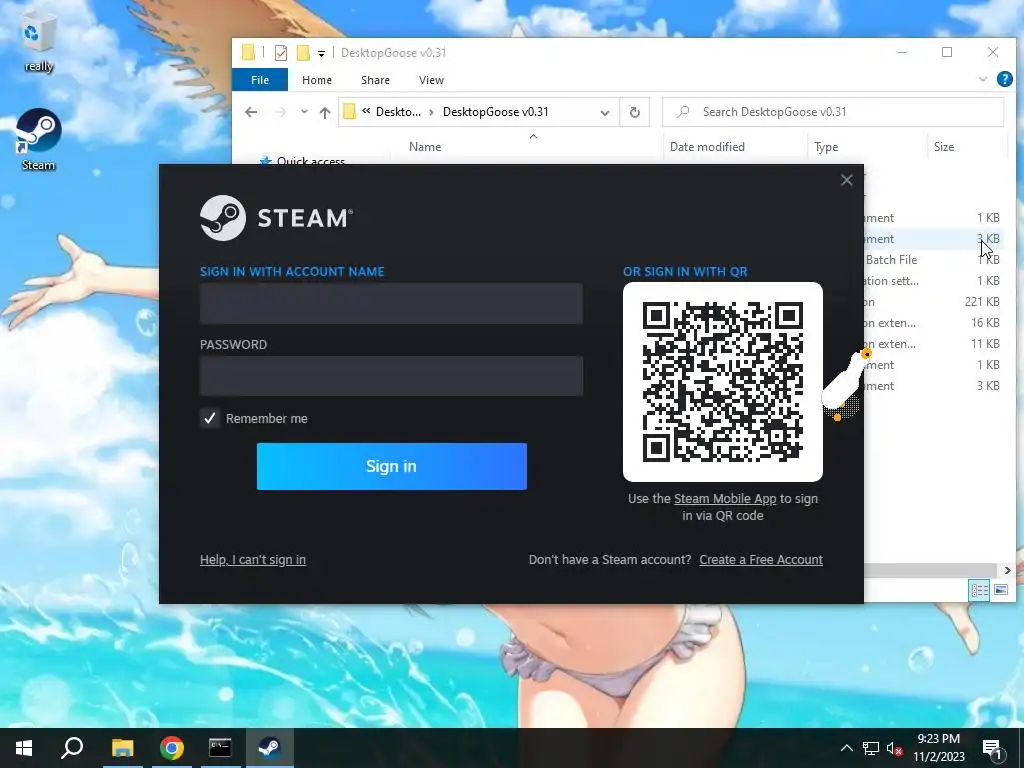1024x768 pixels.
Task: Open the File tab in Explorer
Action: click(x=260, y=80)
